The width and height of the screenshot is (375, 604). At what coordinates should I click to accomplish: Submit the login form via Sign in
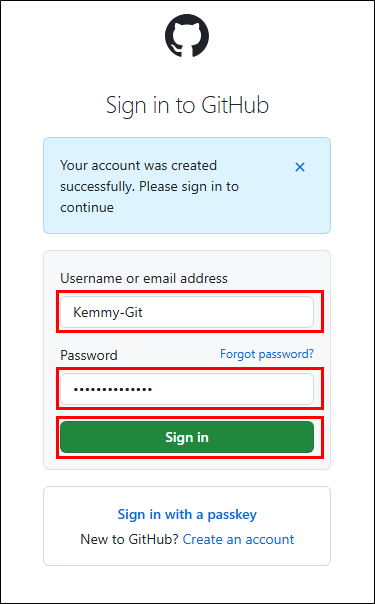187,437
